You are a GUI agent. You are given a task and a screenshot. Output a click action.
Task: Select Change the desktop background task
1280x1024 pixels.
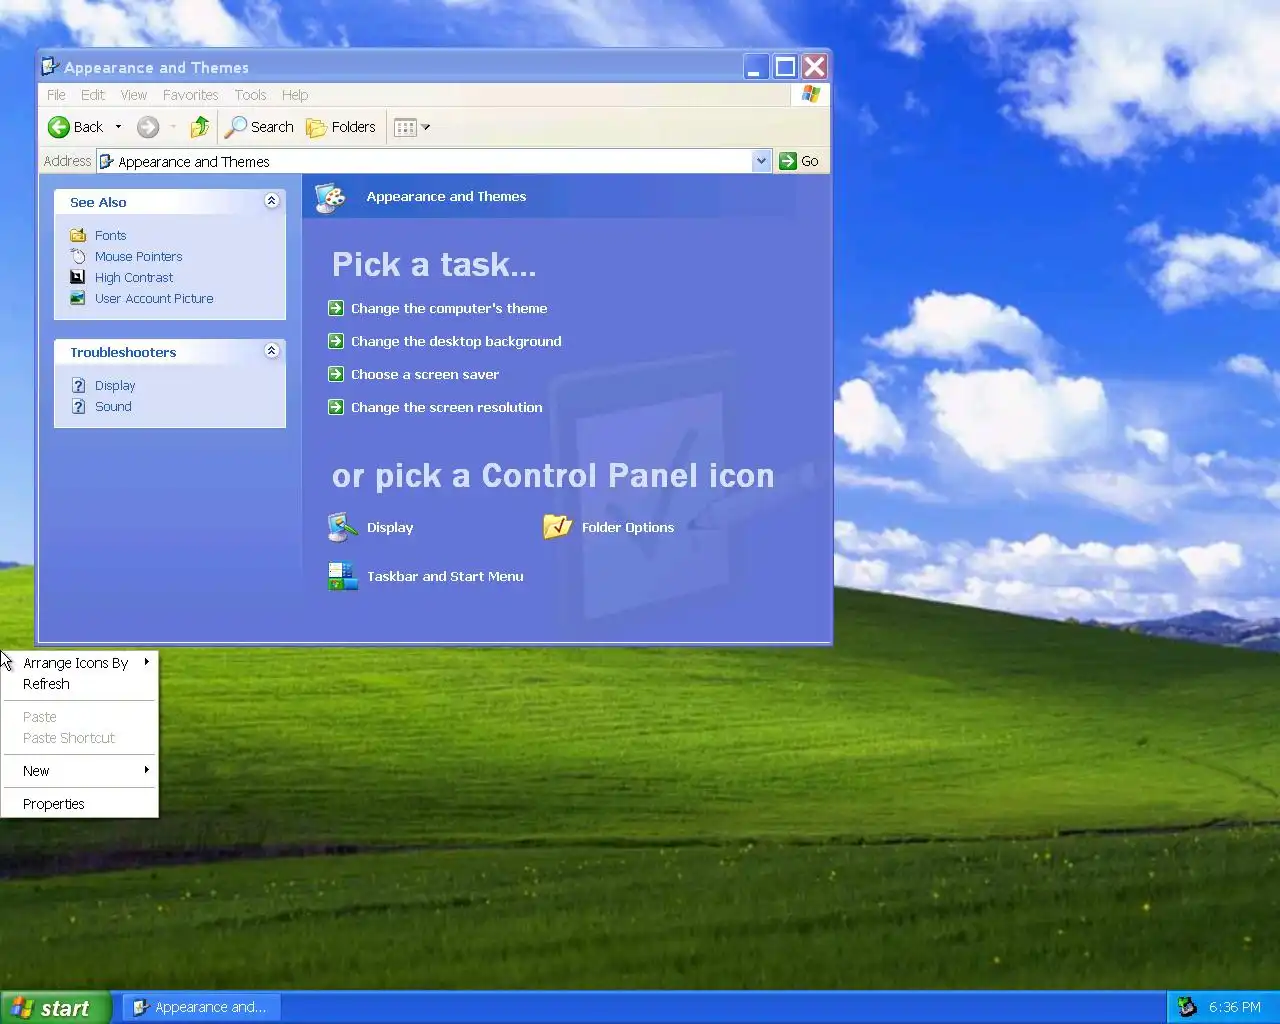[x=456, y=341]
